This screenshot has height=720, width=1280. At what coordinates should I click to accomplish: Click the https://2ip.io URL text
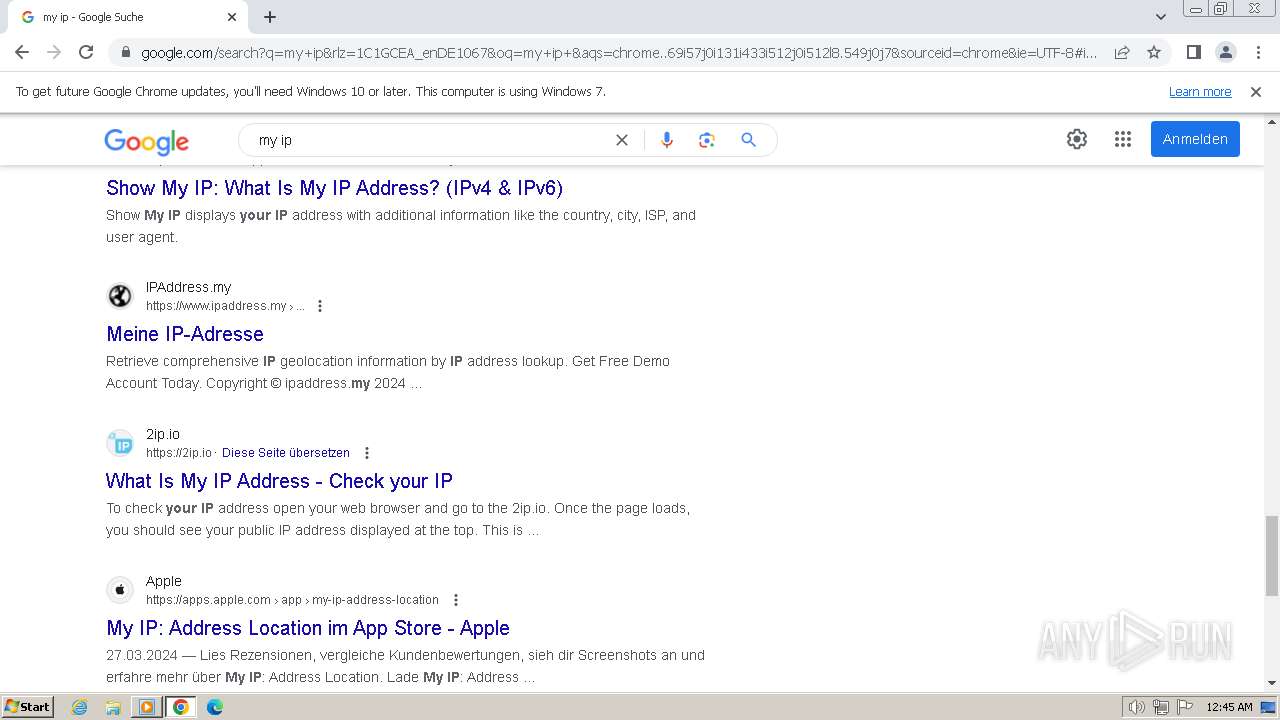pos(179,453)
